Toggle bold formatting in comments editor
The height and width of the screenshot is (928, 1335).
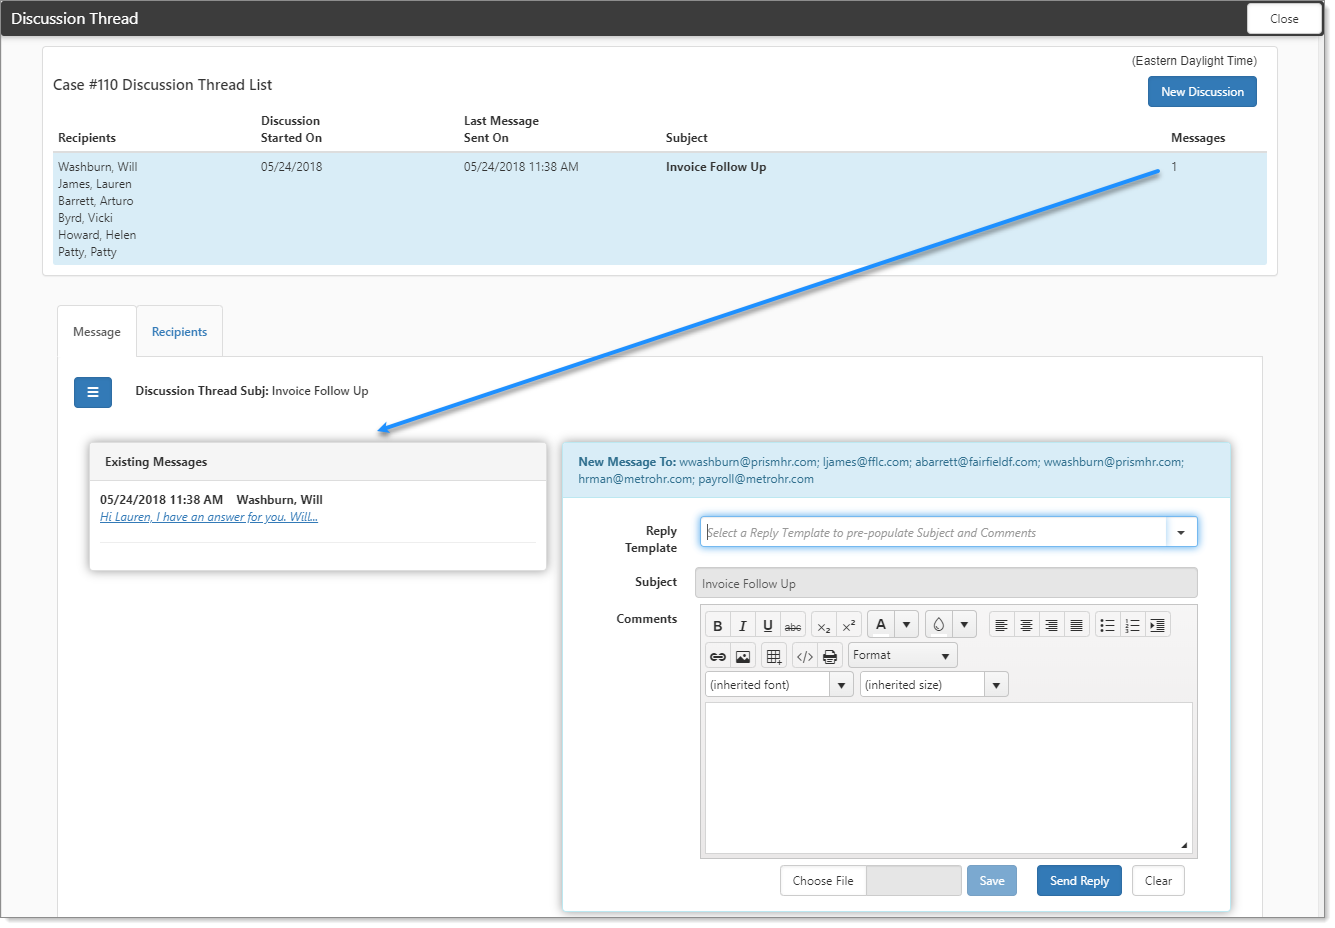pyautogui.click(x=717, y=626)
